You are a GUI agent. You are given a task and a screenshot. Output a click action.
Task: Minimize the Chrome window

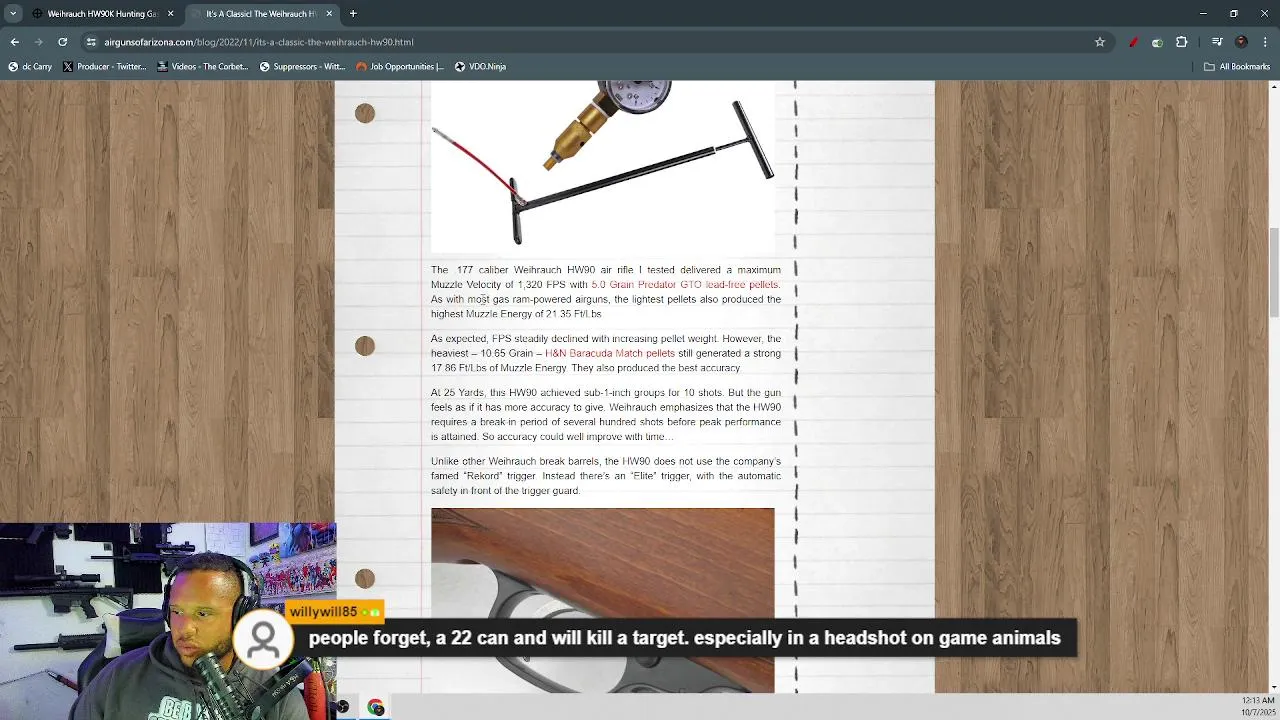tap(1203, 14)
